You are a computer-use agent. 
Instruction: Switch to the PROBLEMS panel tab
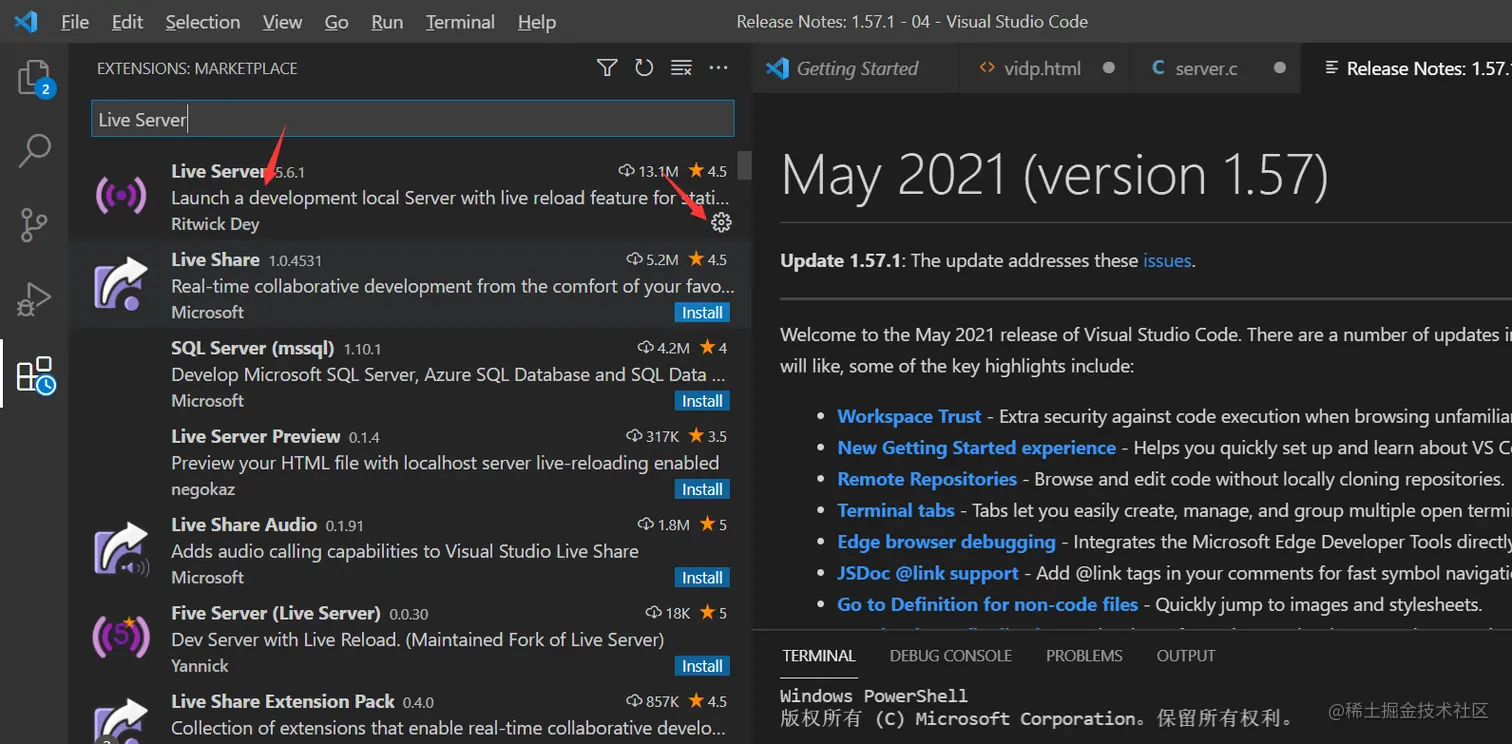click(1084, 656)
